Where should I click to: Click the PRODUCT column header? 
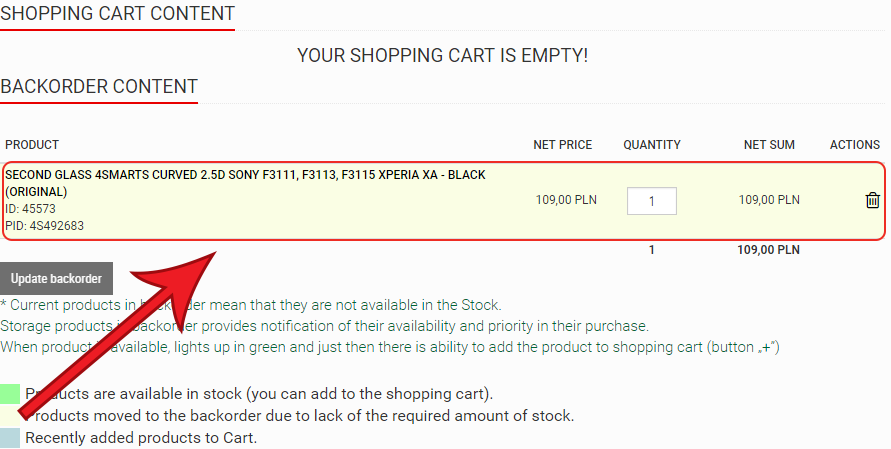click(32, 145)
